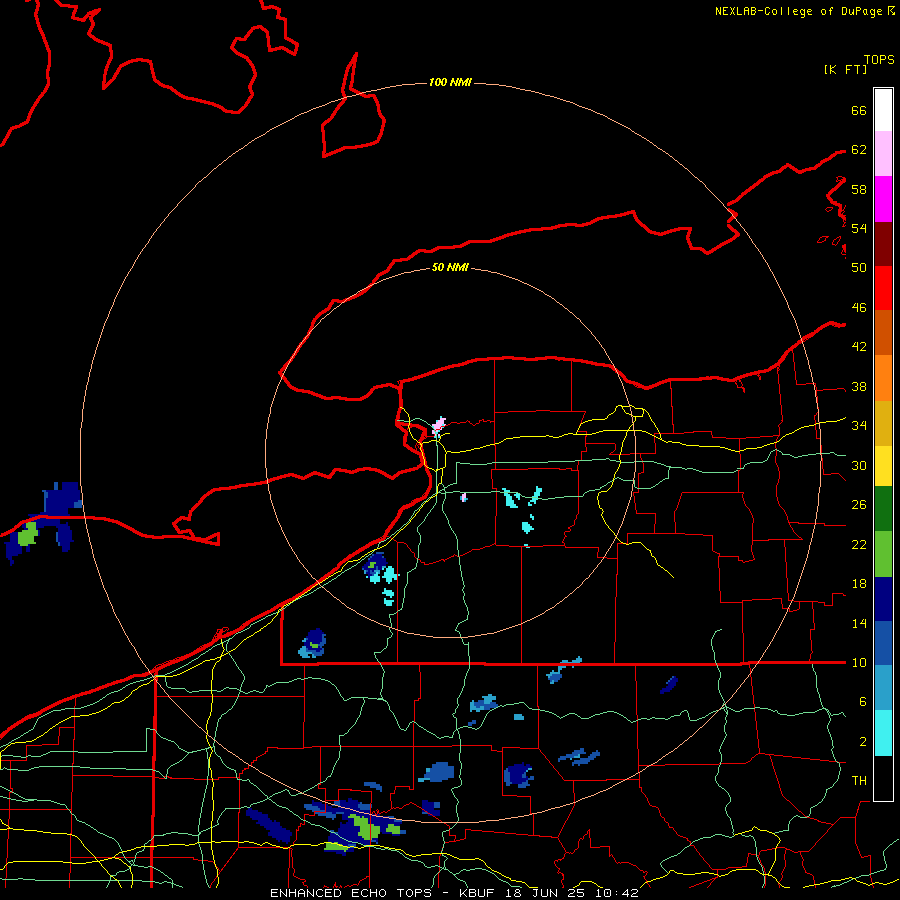Click the 14 value on the legend
900x900 pixels.
pyautogui.click(x=859, y=623)
